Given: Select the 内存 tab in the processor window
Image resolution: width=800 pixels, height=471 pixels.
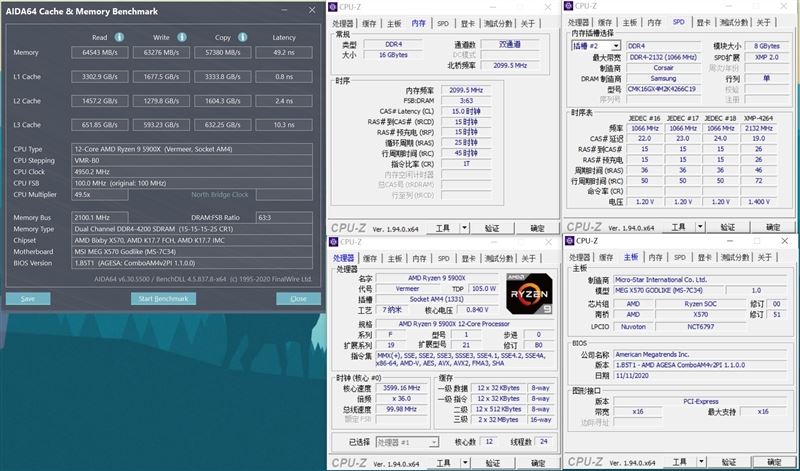Looking at the screenshot, I should coord(419,258).
